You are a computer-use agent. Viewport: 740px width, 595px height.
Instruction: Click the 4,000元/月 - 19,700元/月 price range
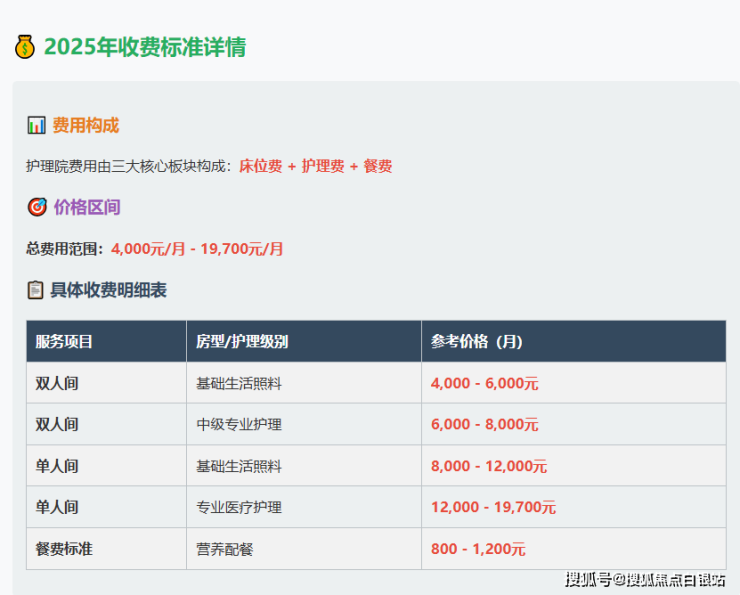tap(197, 249)
